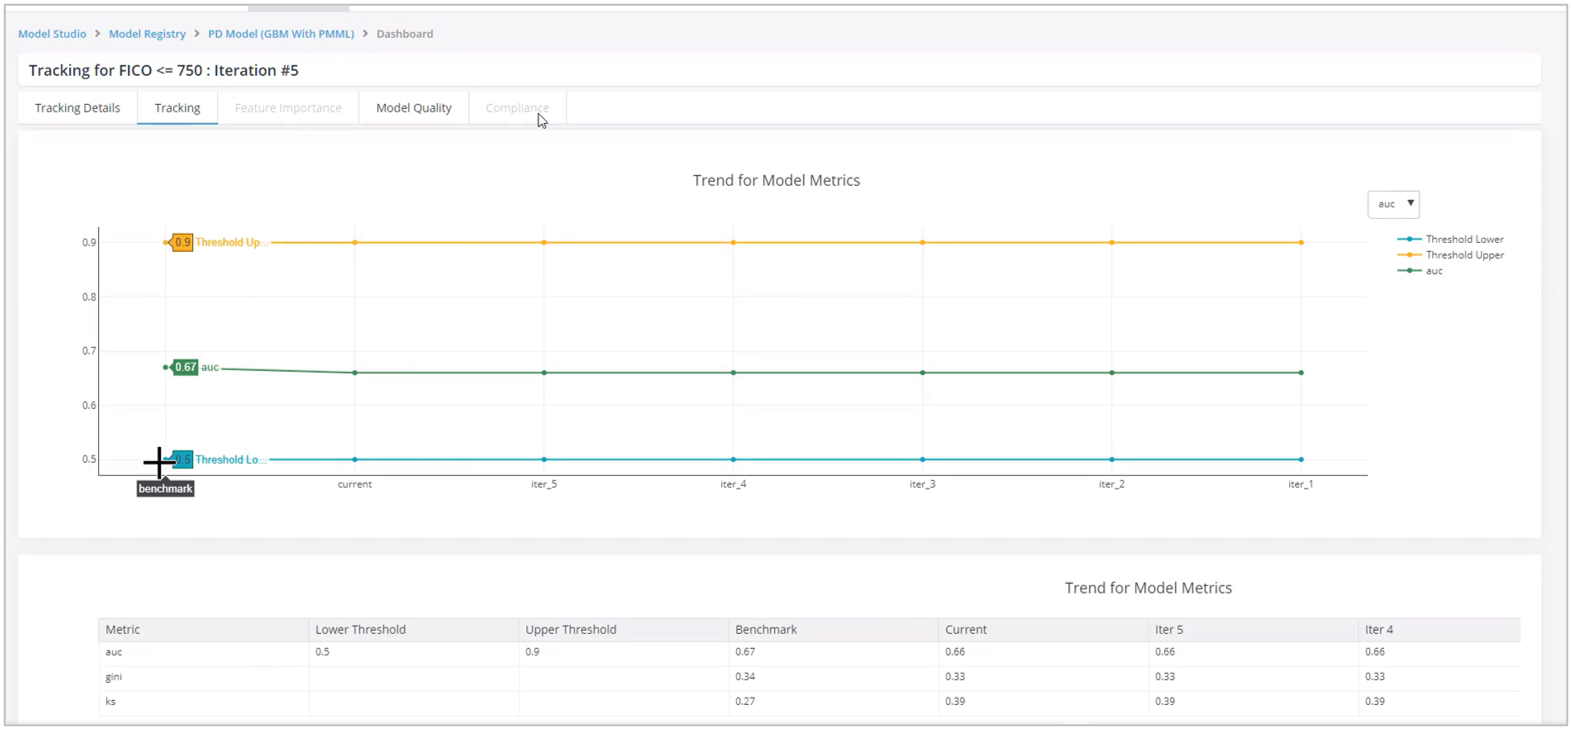Click Threshold Lower point at iter_3
1571x729 pixels.
[x=922, y=460]
